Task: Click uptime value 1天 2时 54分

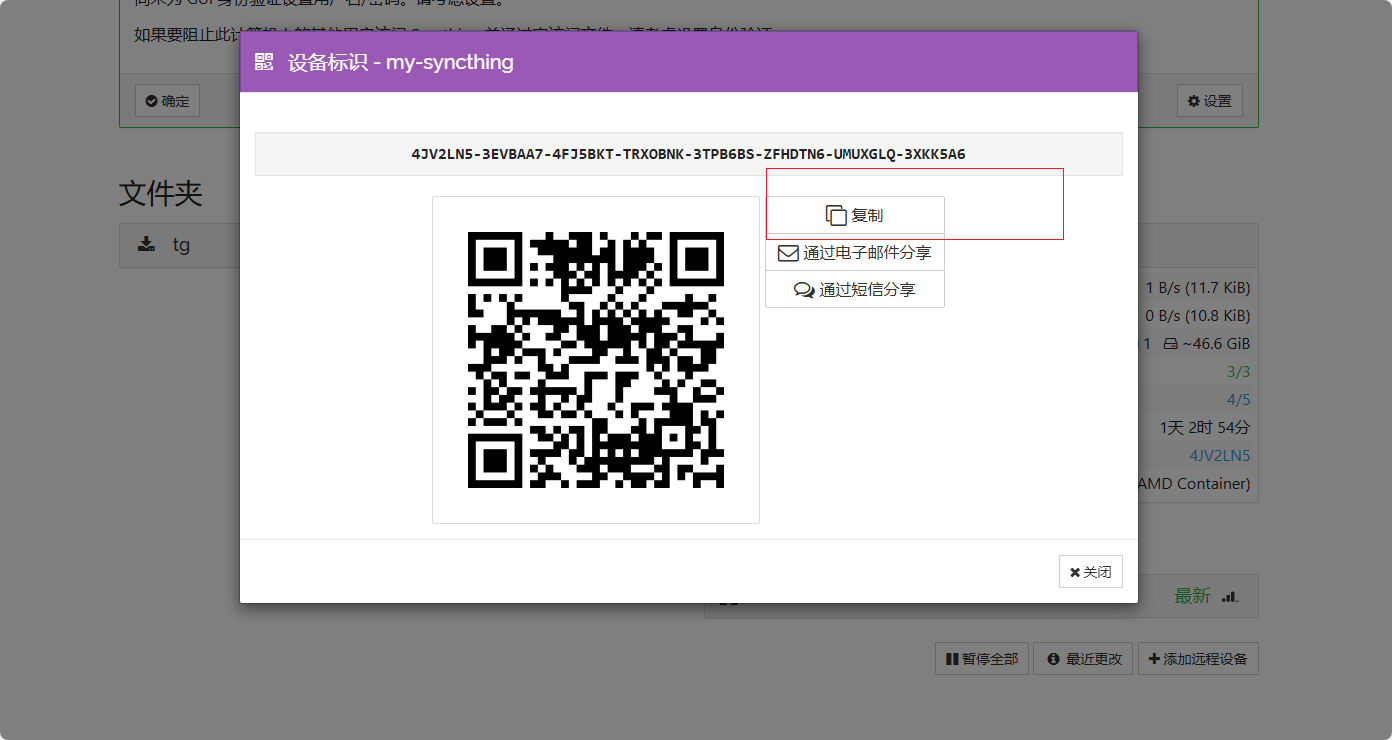Action: (1205, 428)
